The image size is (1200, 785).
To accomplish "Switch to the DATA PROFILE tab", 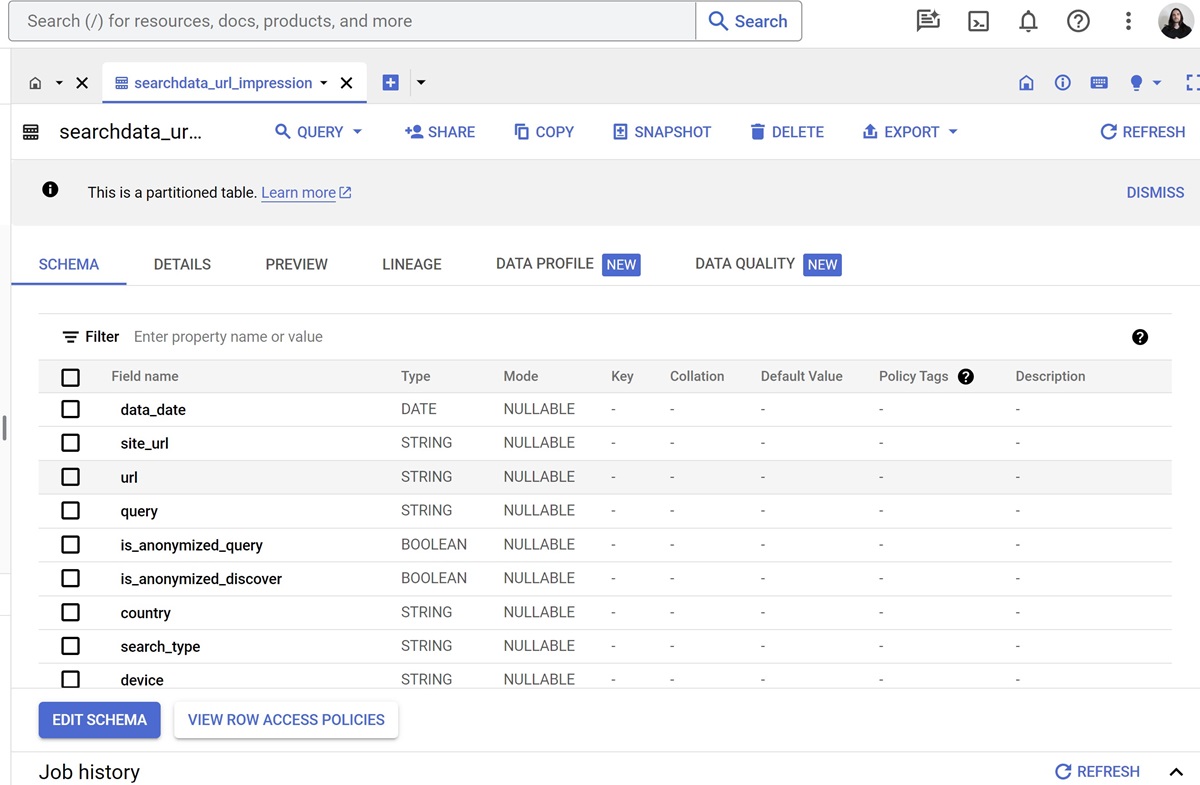I will [x=567, y=264].
